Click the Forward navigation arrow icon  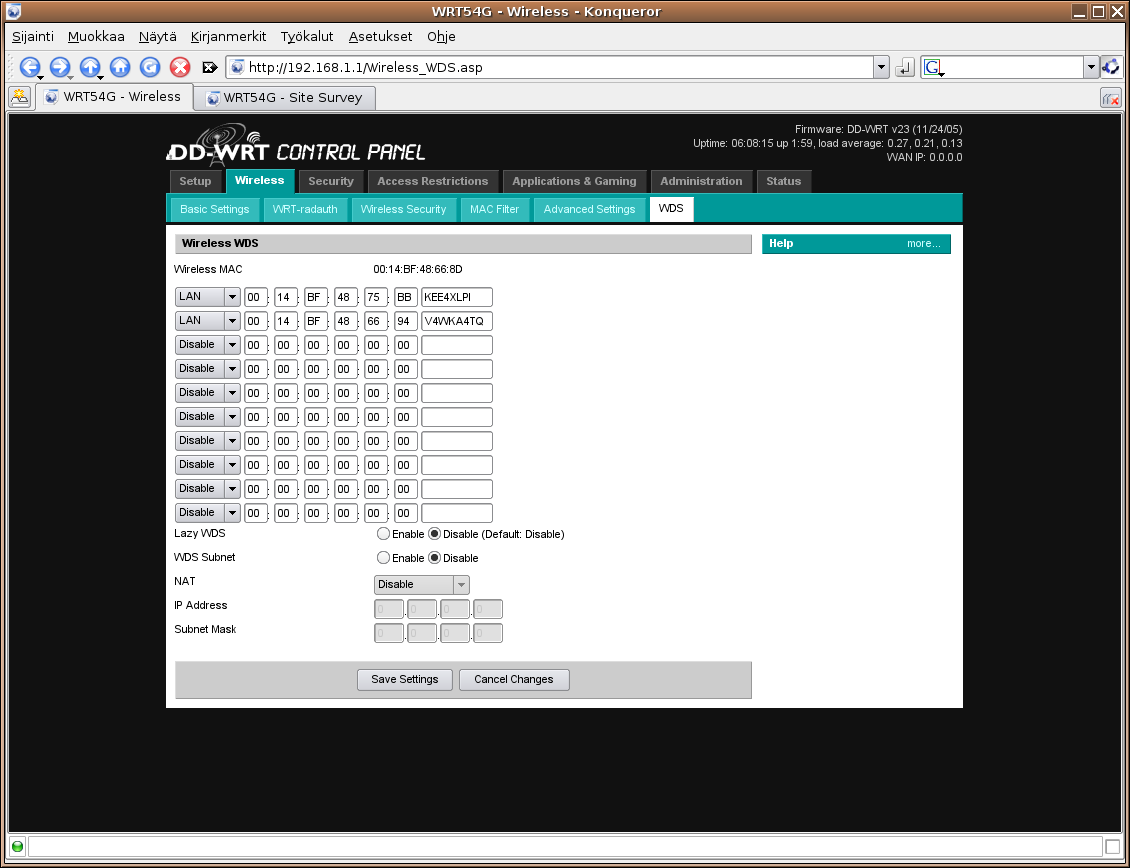coord(59,67)
